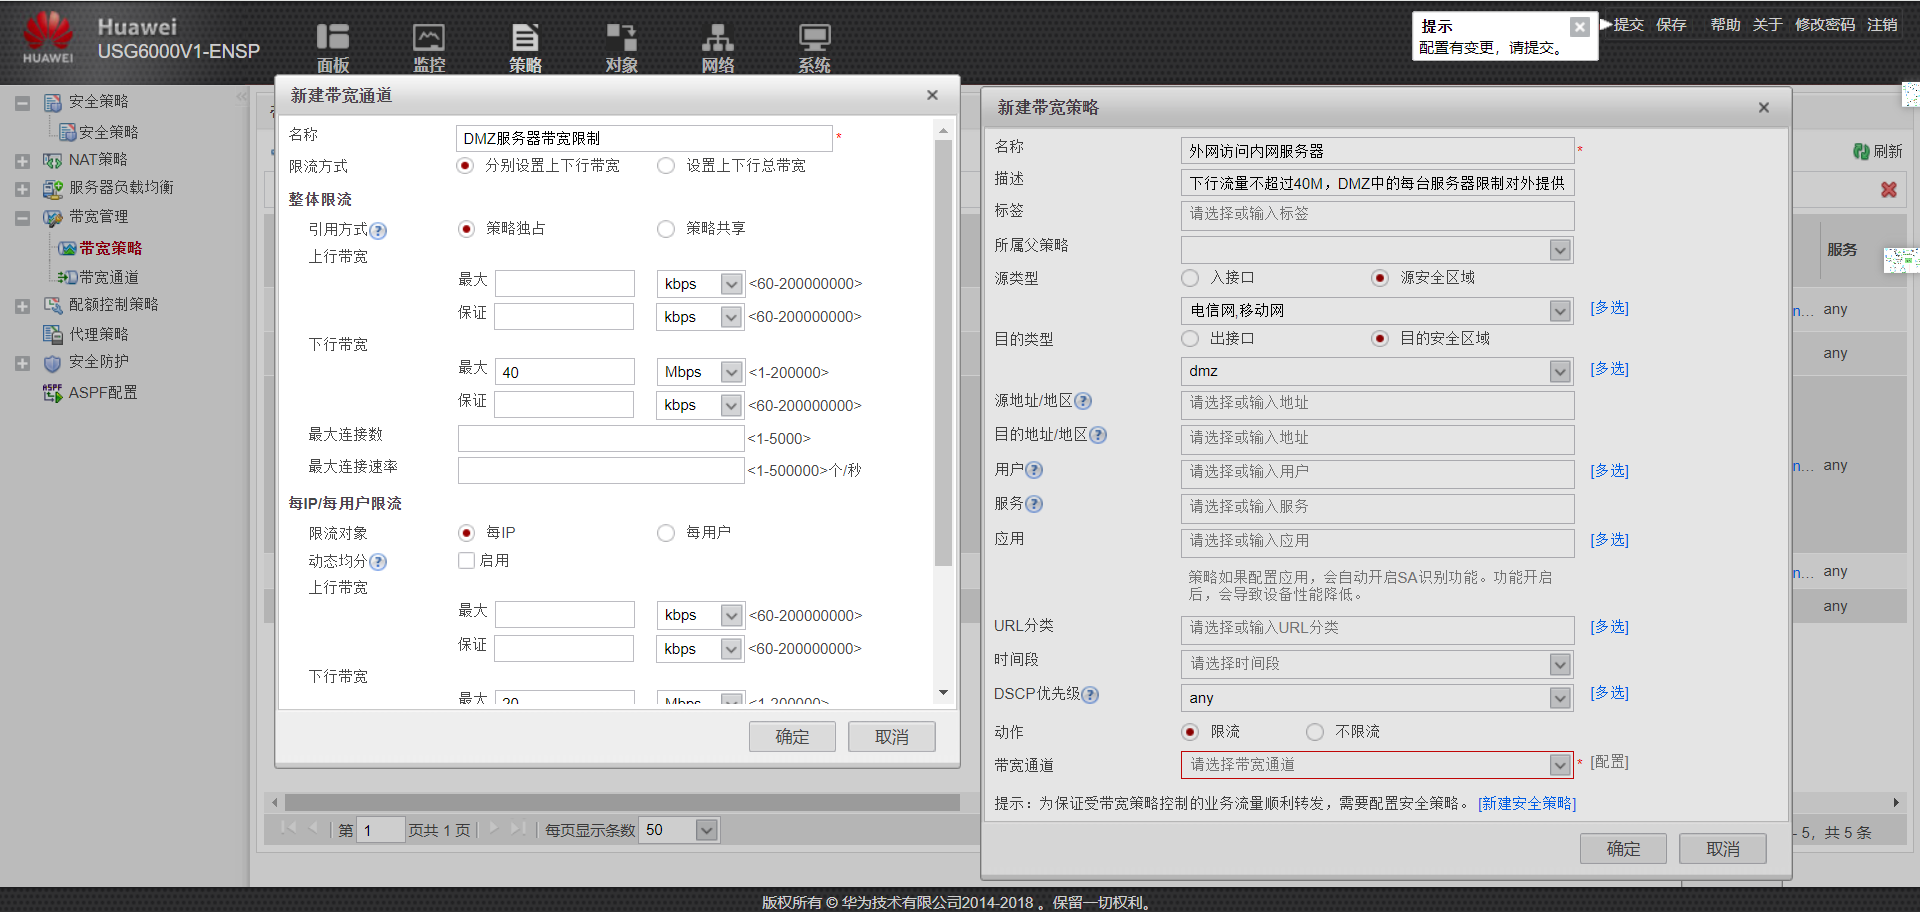
Task: Select 不限流 action radio
Action: coord(1315,732)
